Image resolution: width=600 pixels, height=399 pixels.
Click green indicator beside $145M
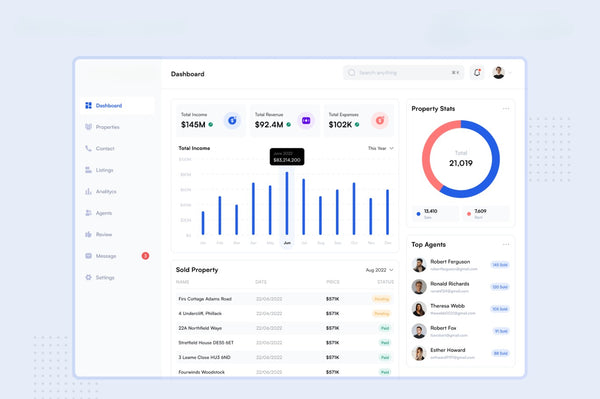tap(210, 124)
